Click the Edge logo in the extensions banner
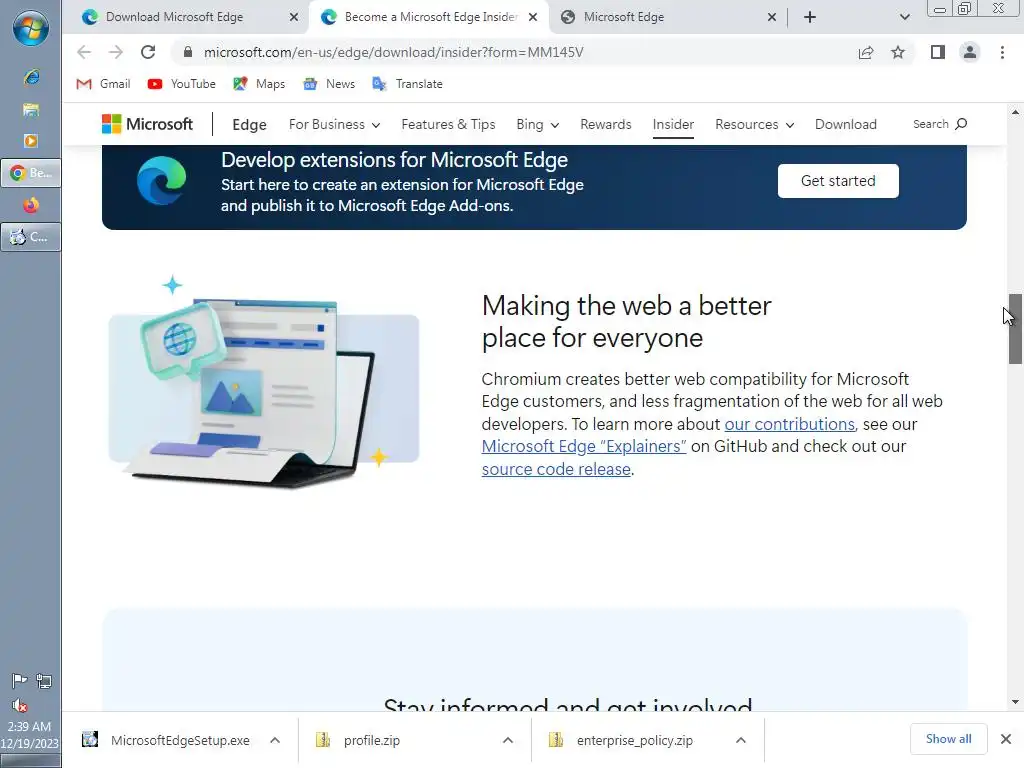 (x=161, y=181)
